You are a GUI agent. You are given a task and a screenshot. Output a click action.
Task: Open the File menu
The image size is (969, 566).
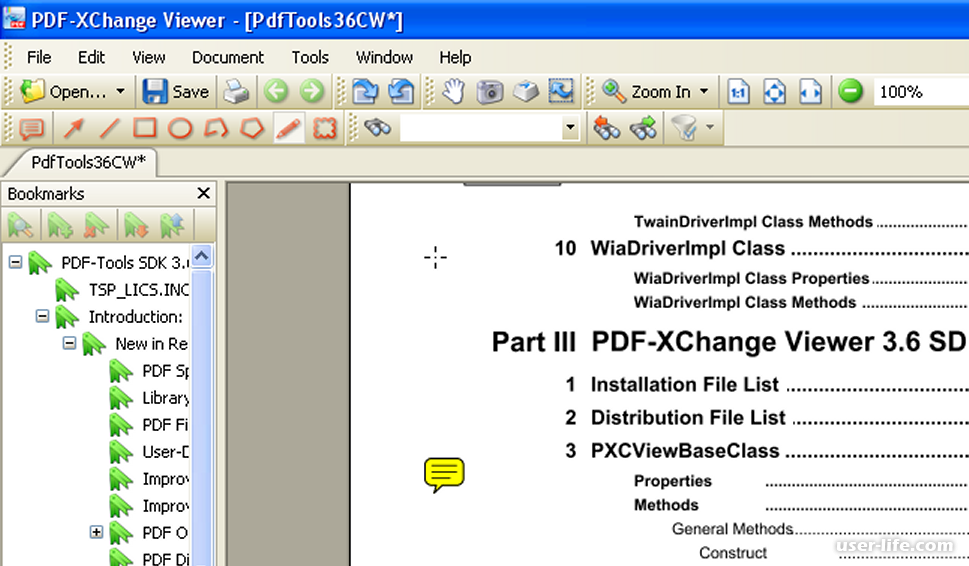click(39, 57)
